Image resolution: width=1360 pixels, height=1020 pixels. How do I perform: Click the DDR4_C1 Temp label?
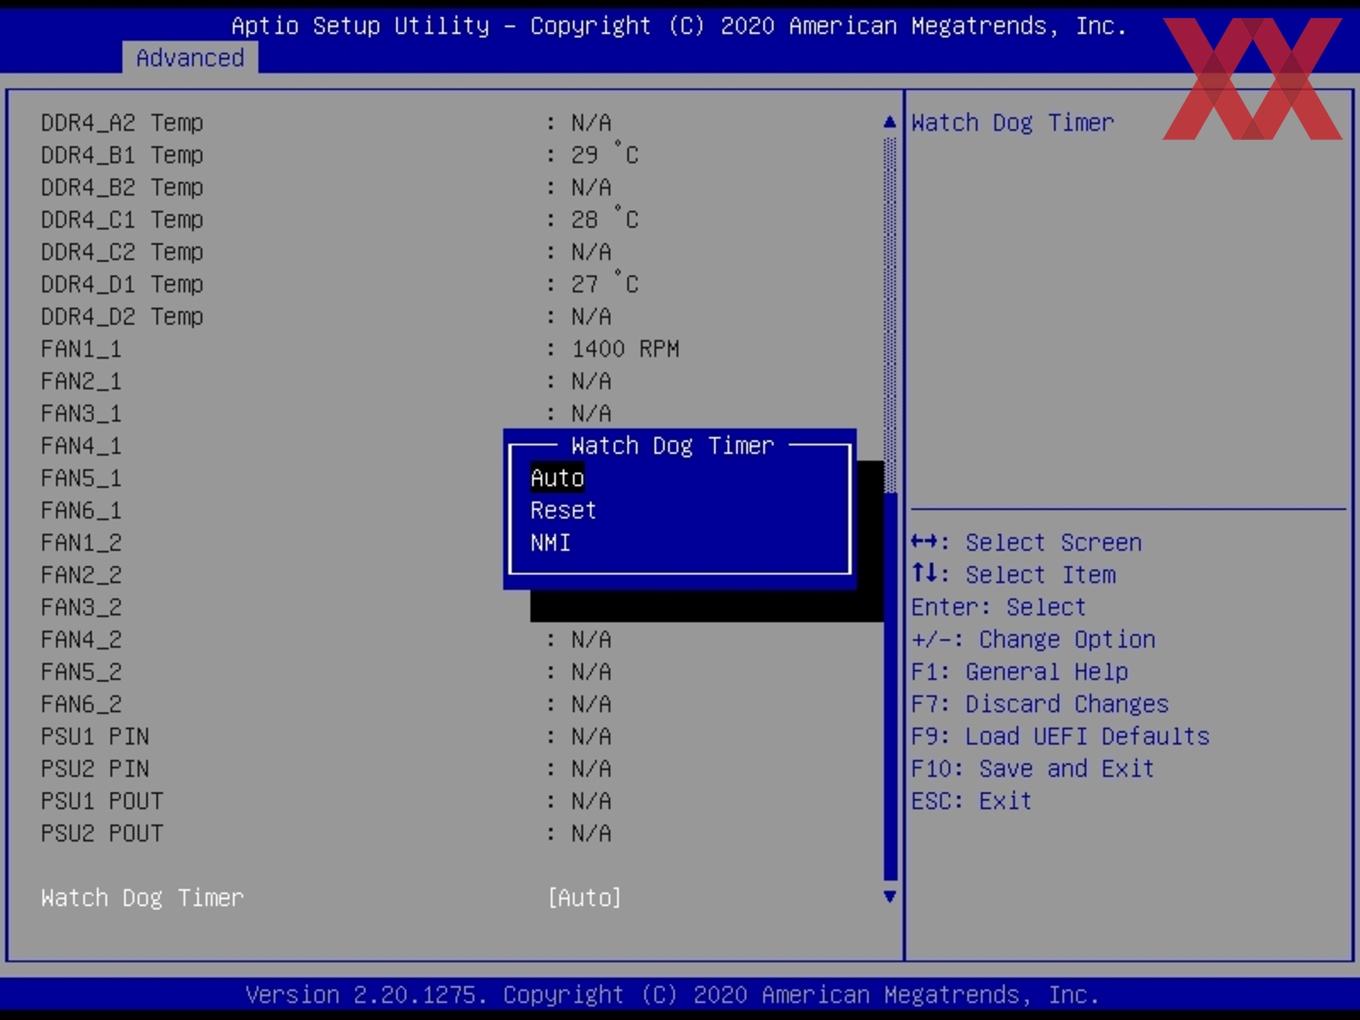click(x=122, y=219)
